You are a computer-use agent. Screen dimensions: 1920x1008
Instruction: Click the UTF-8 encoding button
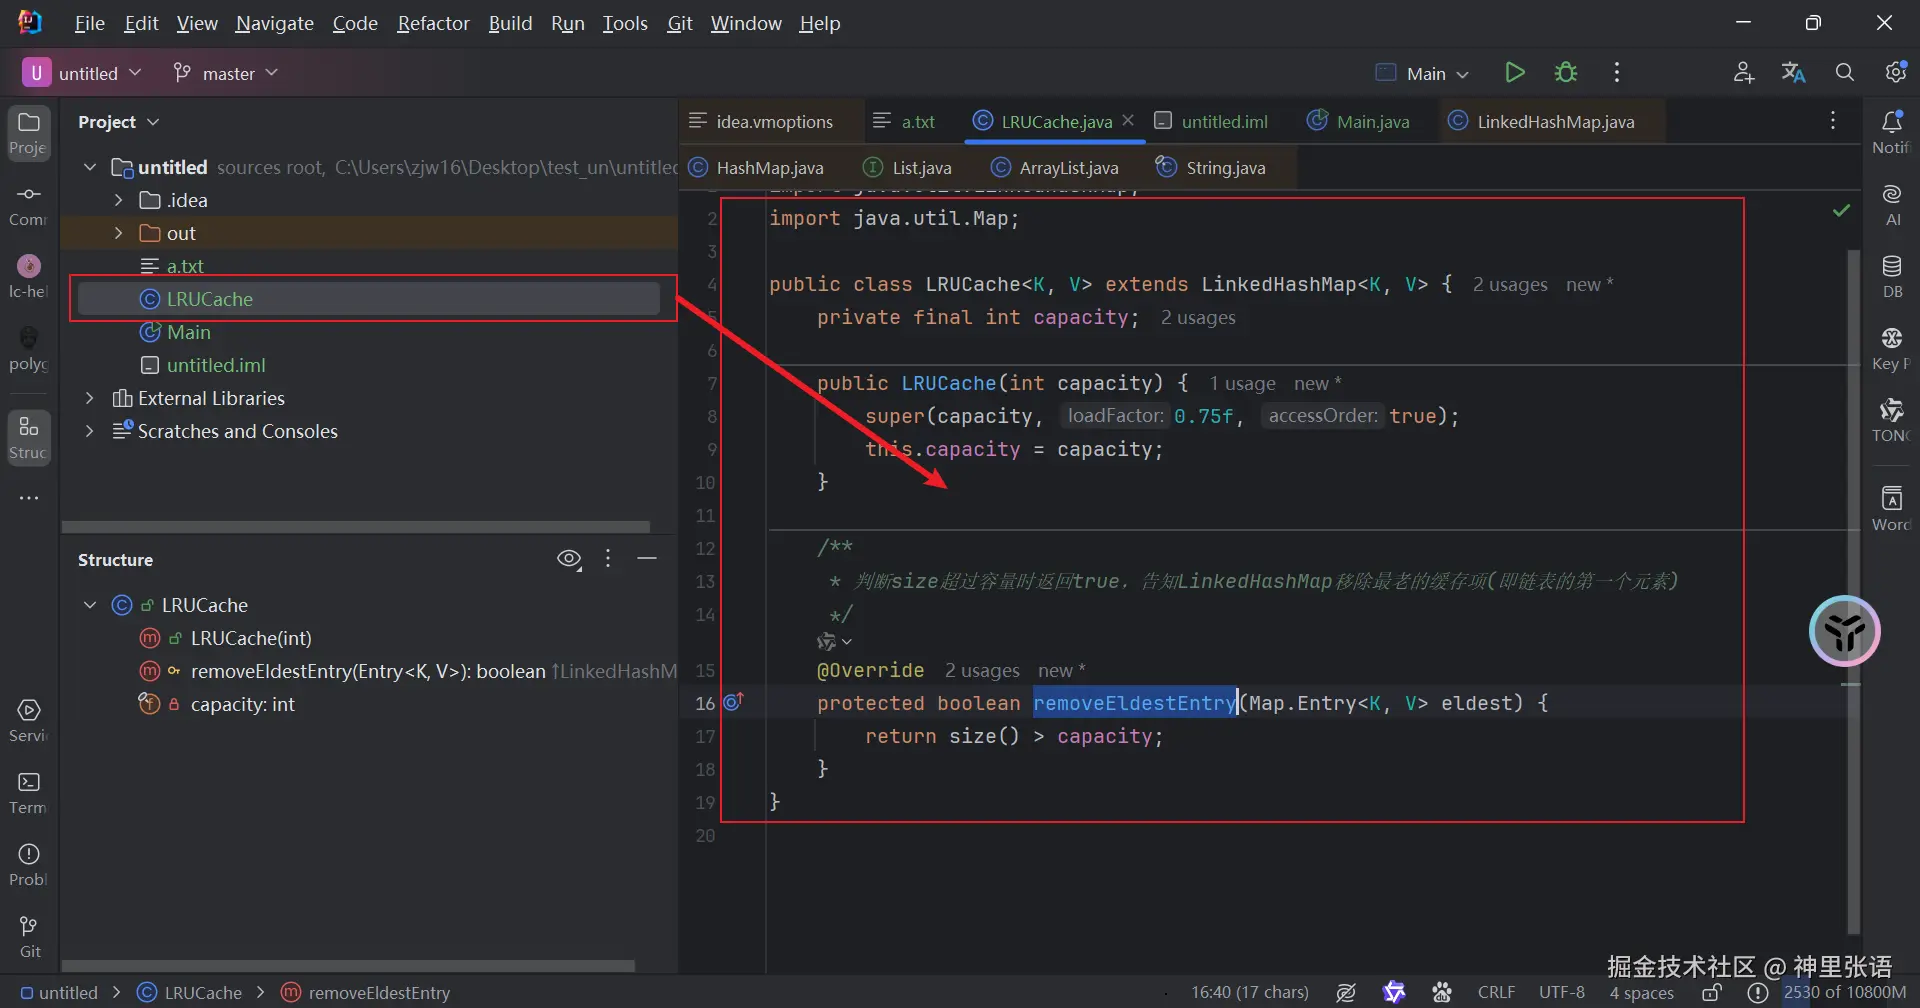[1561, 992]
